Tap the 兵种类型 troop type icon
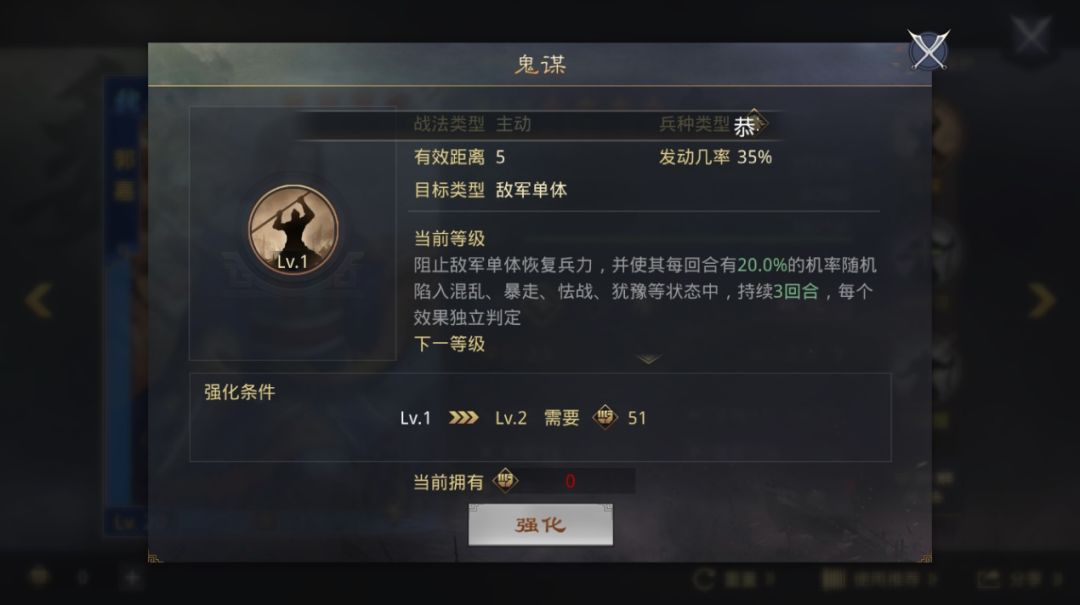 749,125
